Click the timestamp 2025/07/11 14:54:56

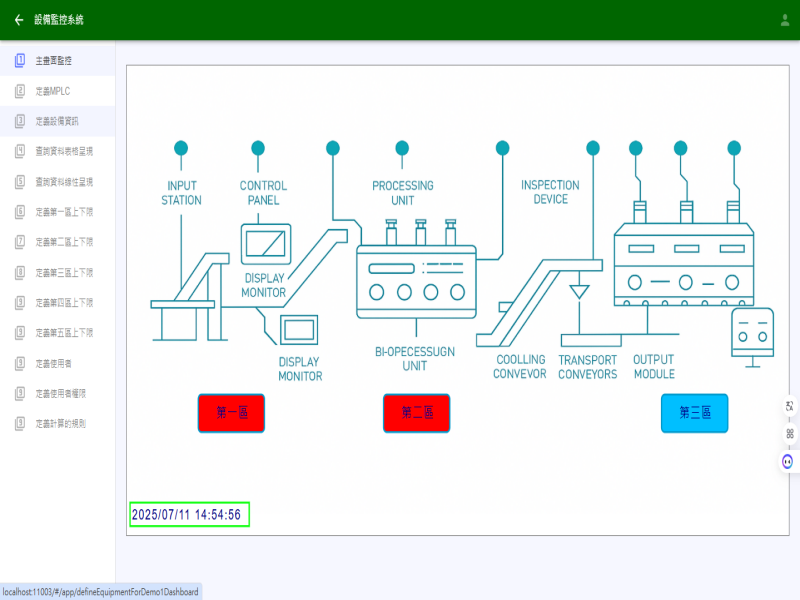[189, 514]
